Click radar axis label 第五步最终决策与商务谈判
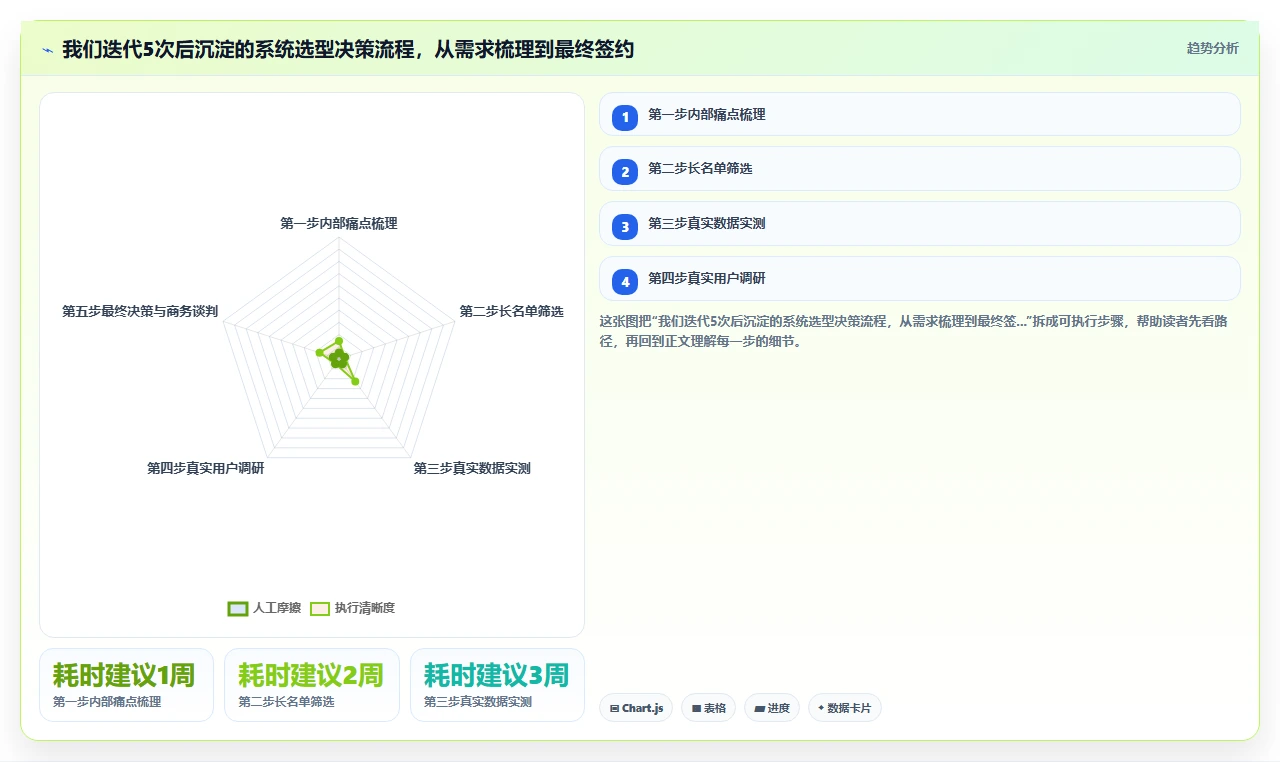Screen dimensions: 1280x762 (x=140, y=312)
